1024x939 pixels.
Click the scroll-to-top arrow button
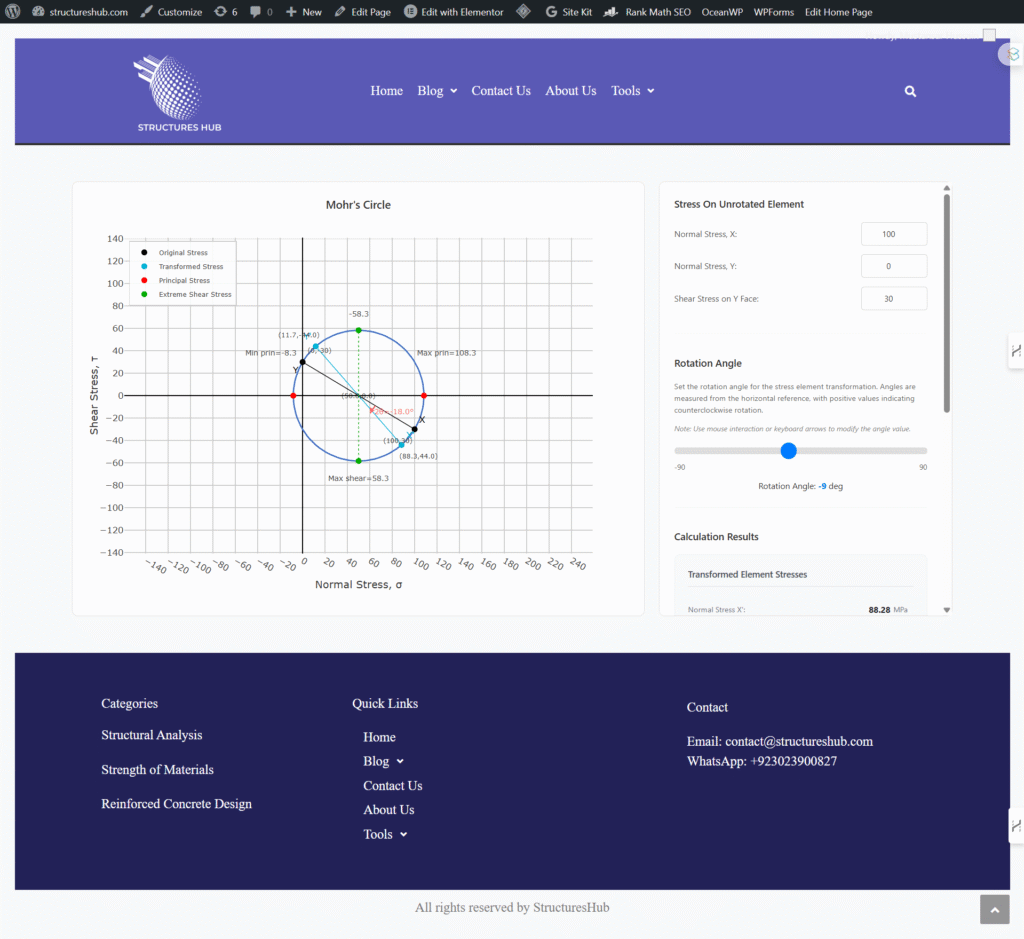point(994,909)
